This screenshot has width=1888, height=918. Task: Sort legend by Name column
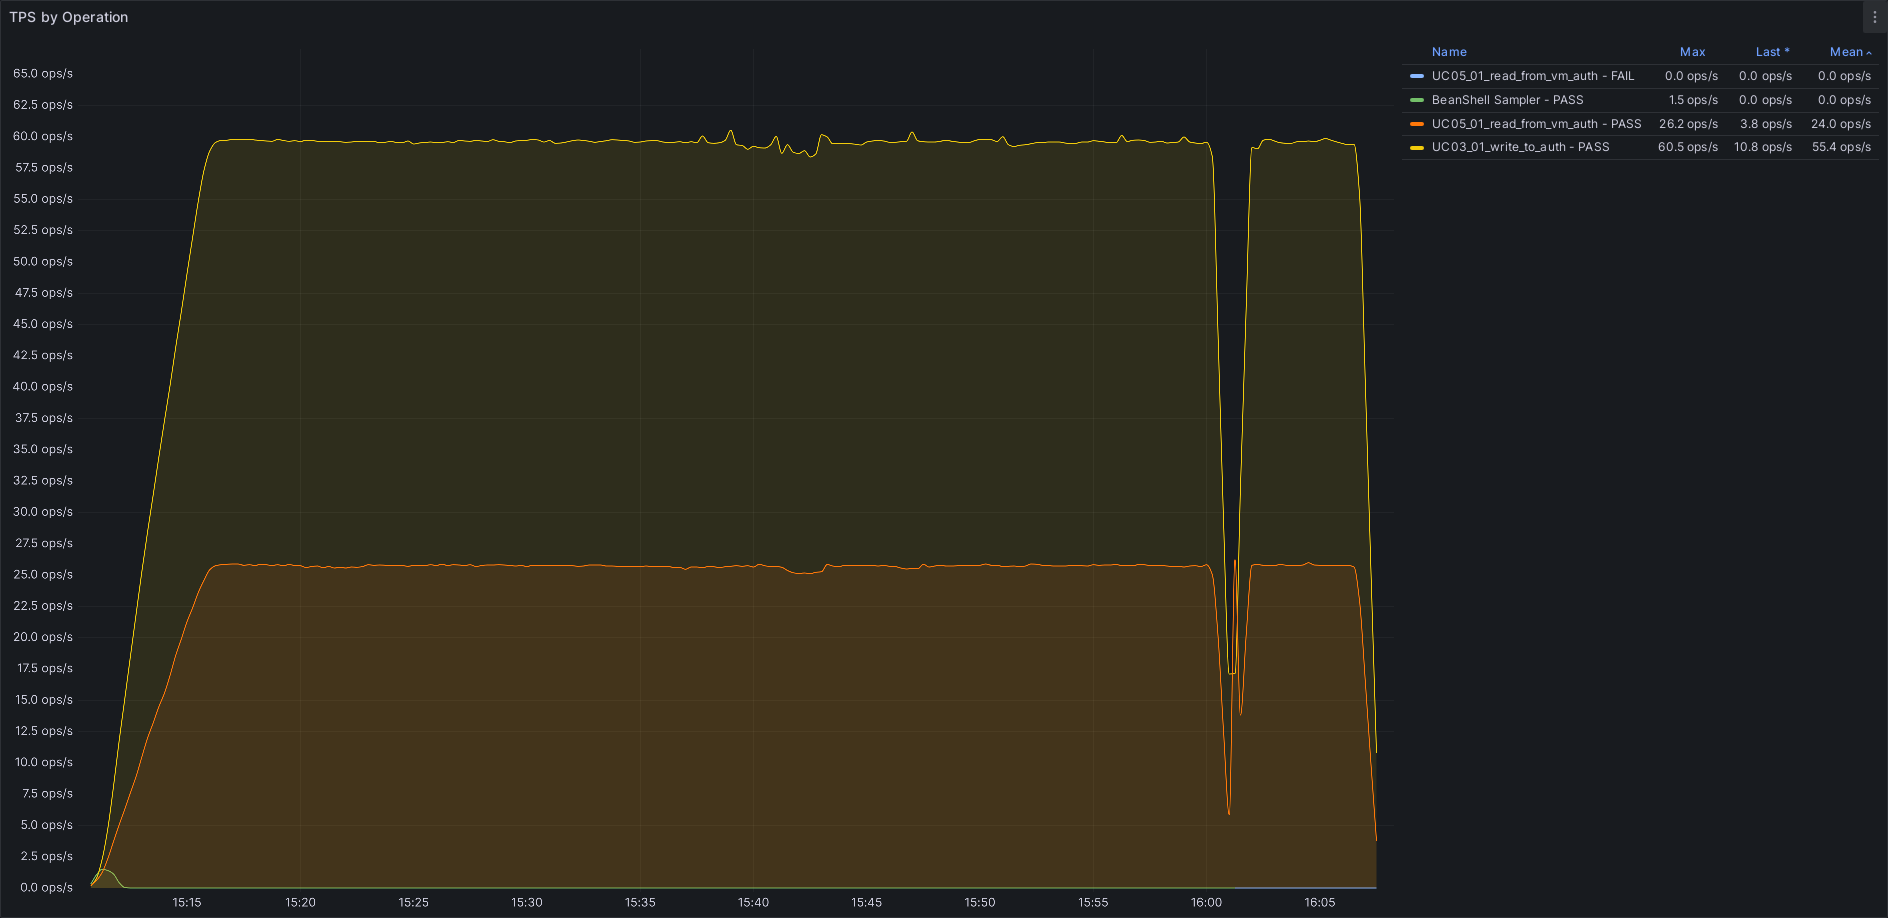1449,52
